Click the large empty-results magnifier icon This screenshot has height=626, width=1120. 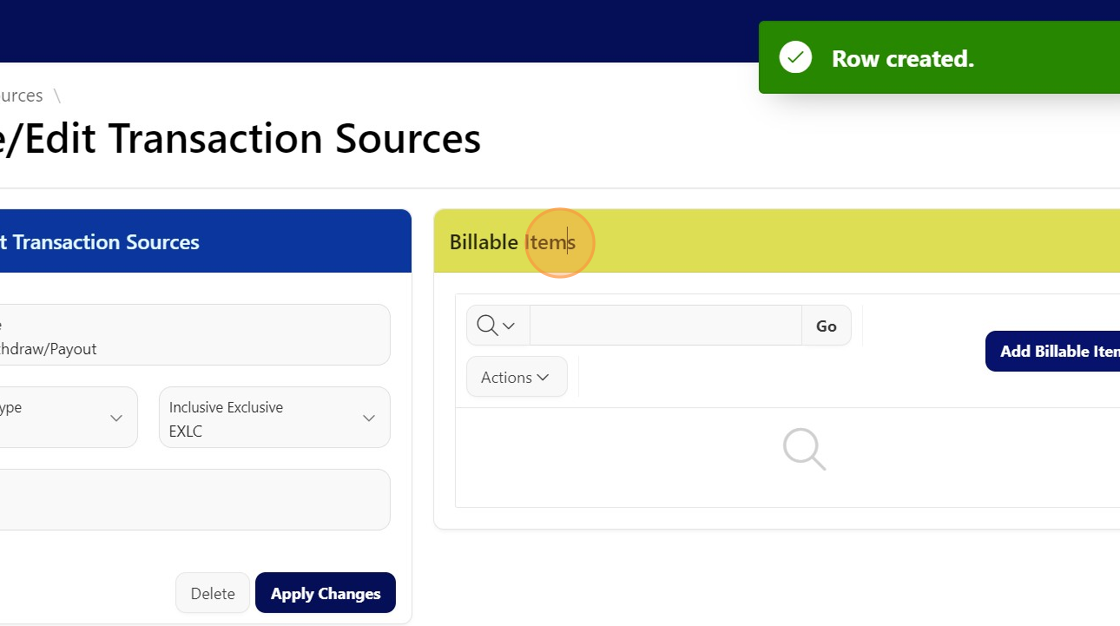pyautogui.click(x=804, y=449)
